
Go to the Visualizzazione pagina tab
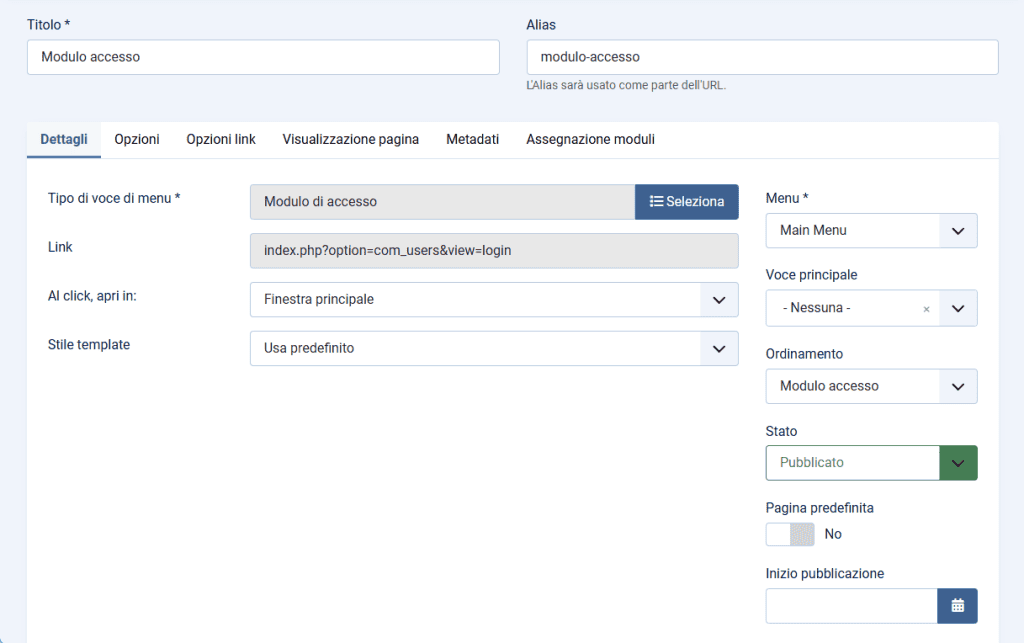click(350, 140)
